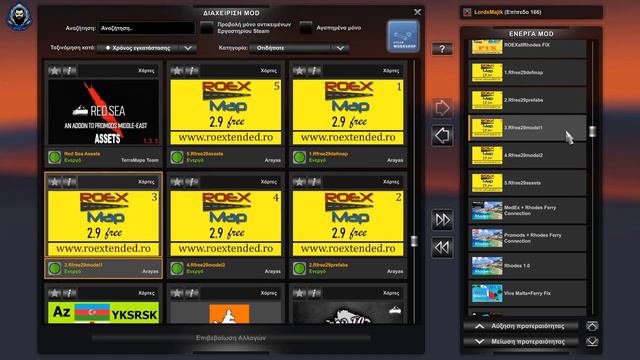Close the mod manager window

417,12
